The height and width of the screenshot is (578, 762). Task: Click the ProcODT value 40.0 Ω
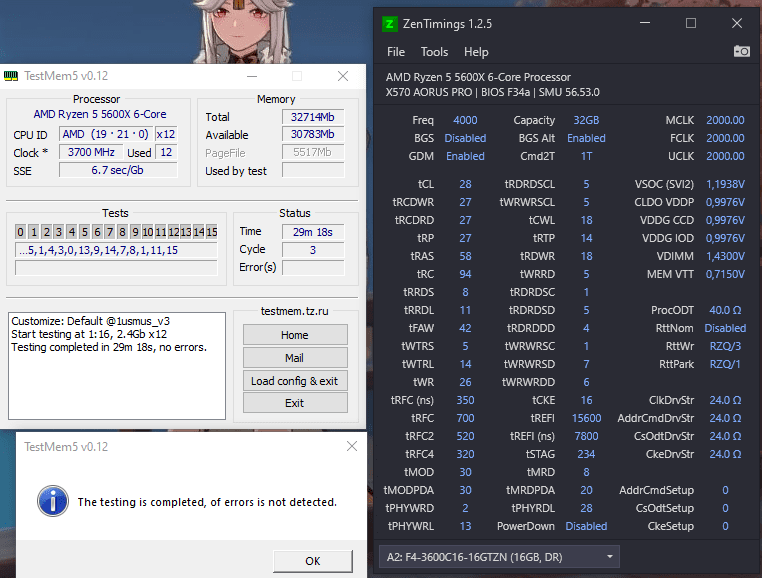click(725, 310)
